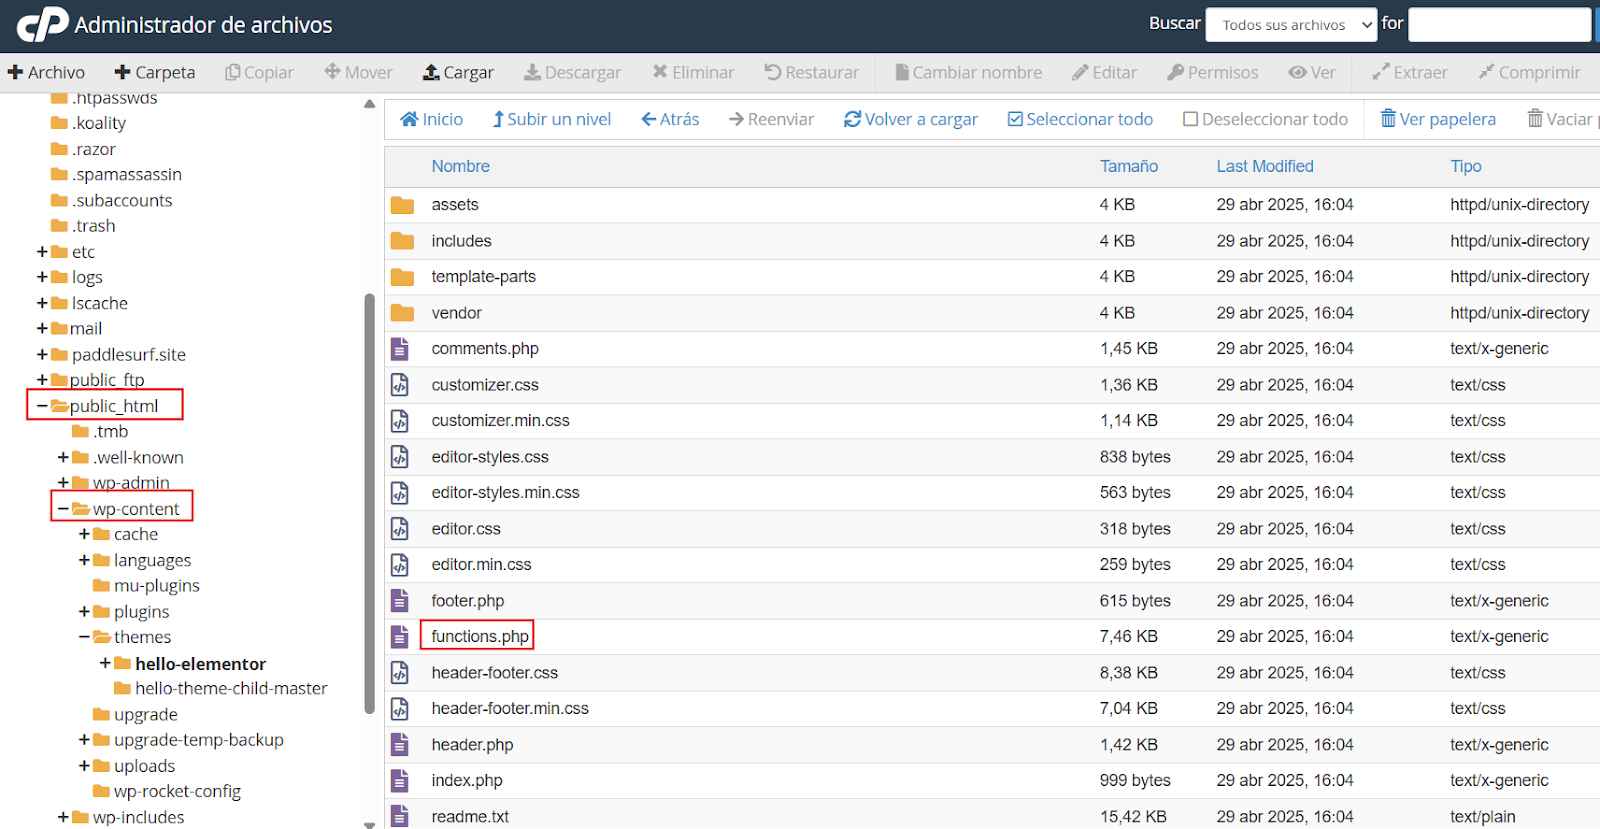Expand the lscache folder in tree
The width and height of the screenshot is (1600, 829).
pos(42,303)
